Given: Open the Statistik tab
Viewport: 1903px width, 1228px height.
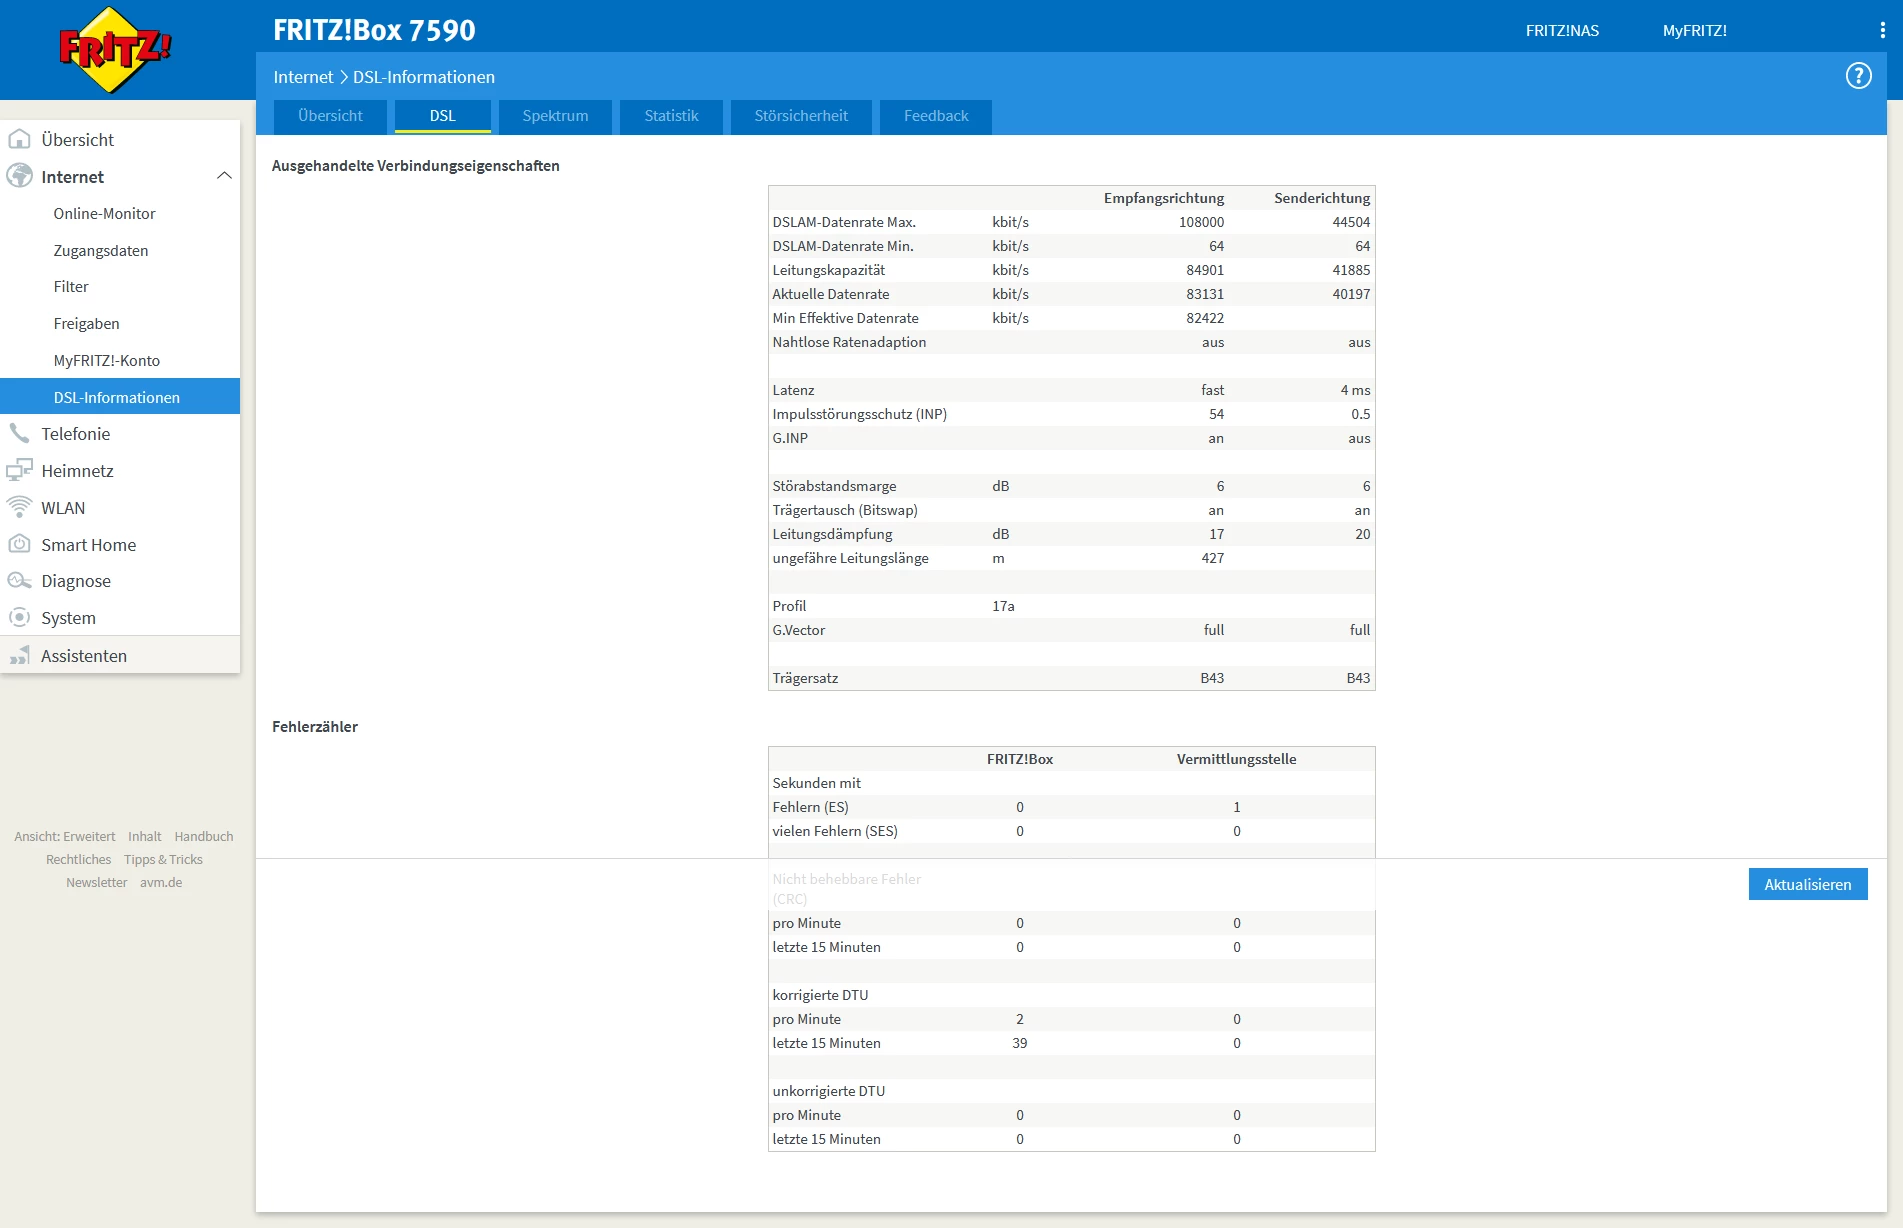Looking at the screenshot, I should coord(671,116).
